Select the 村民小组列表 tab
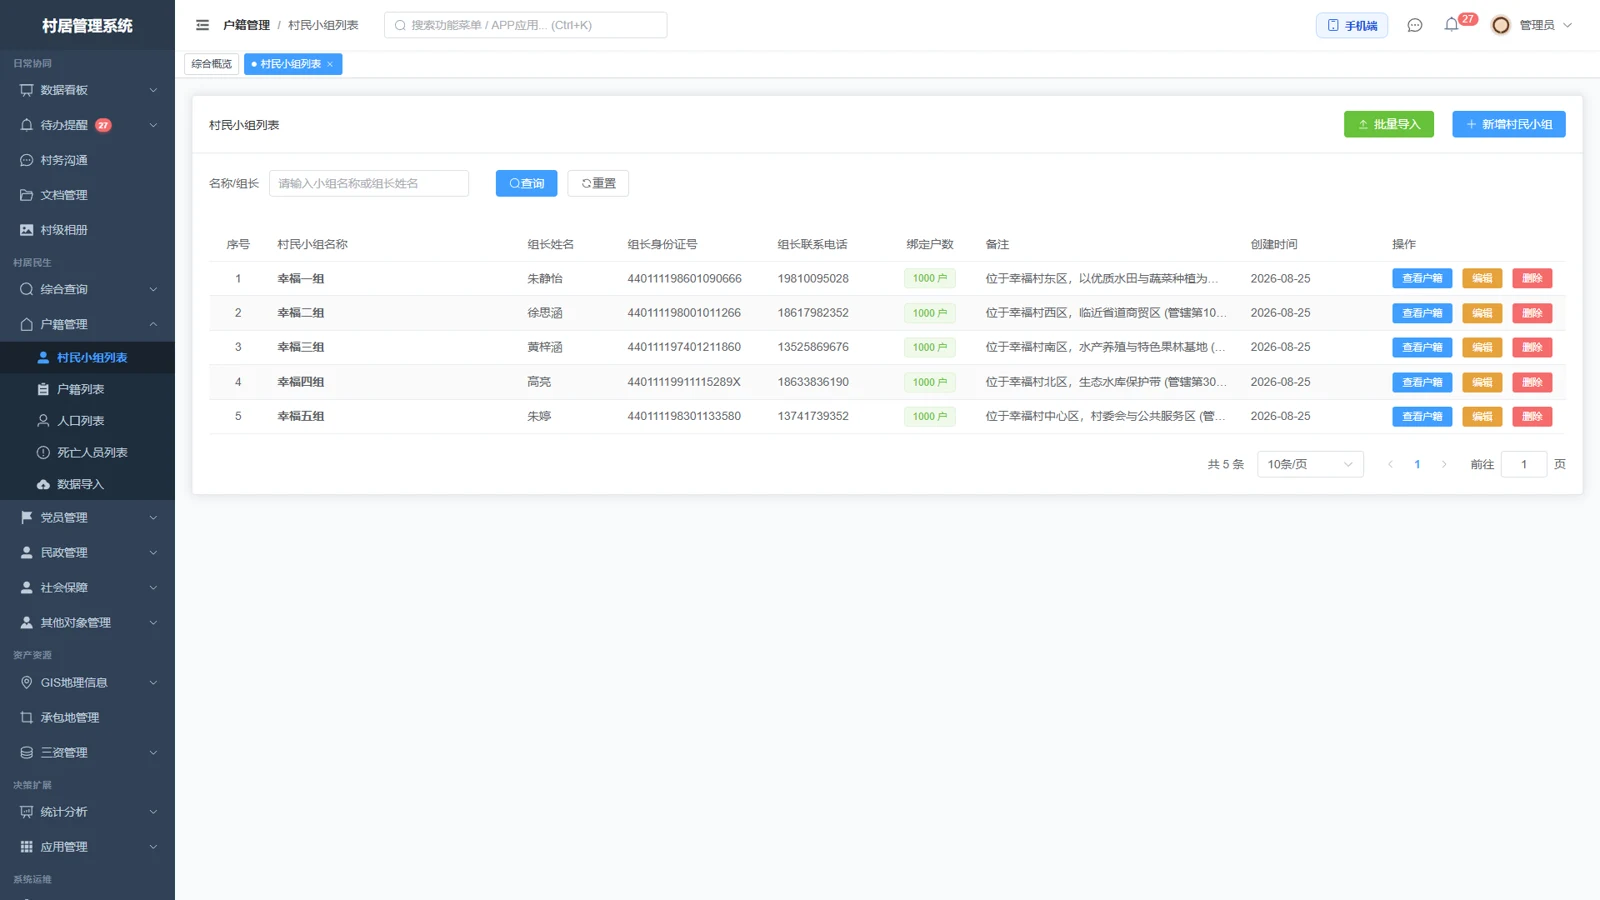This screenshot has width=1600, height=900. point(291,64)
